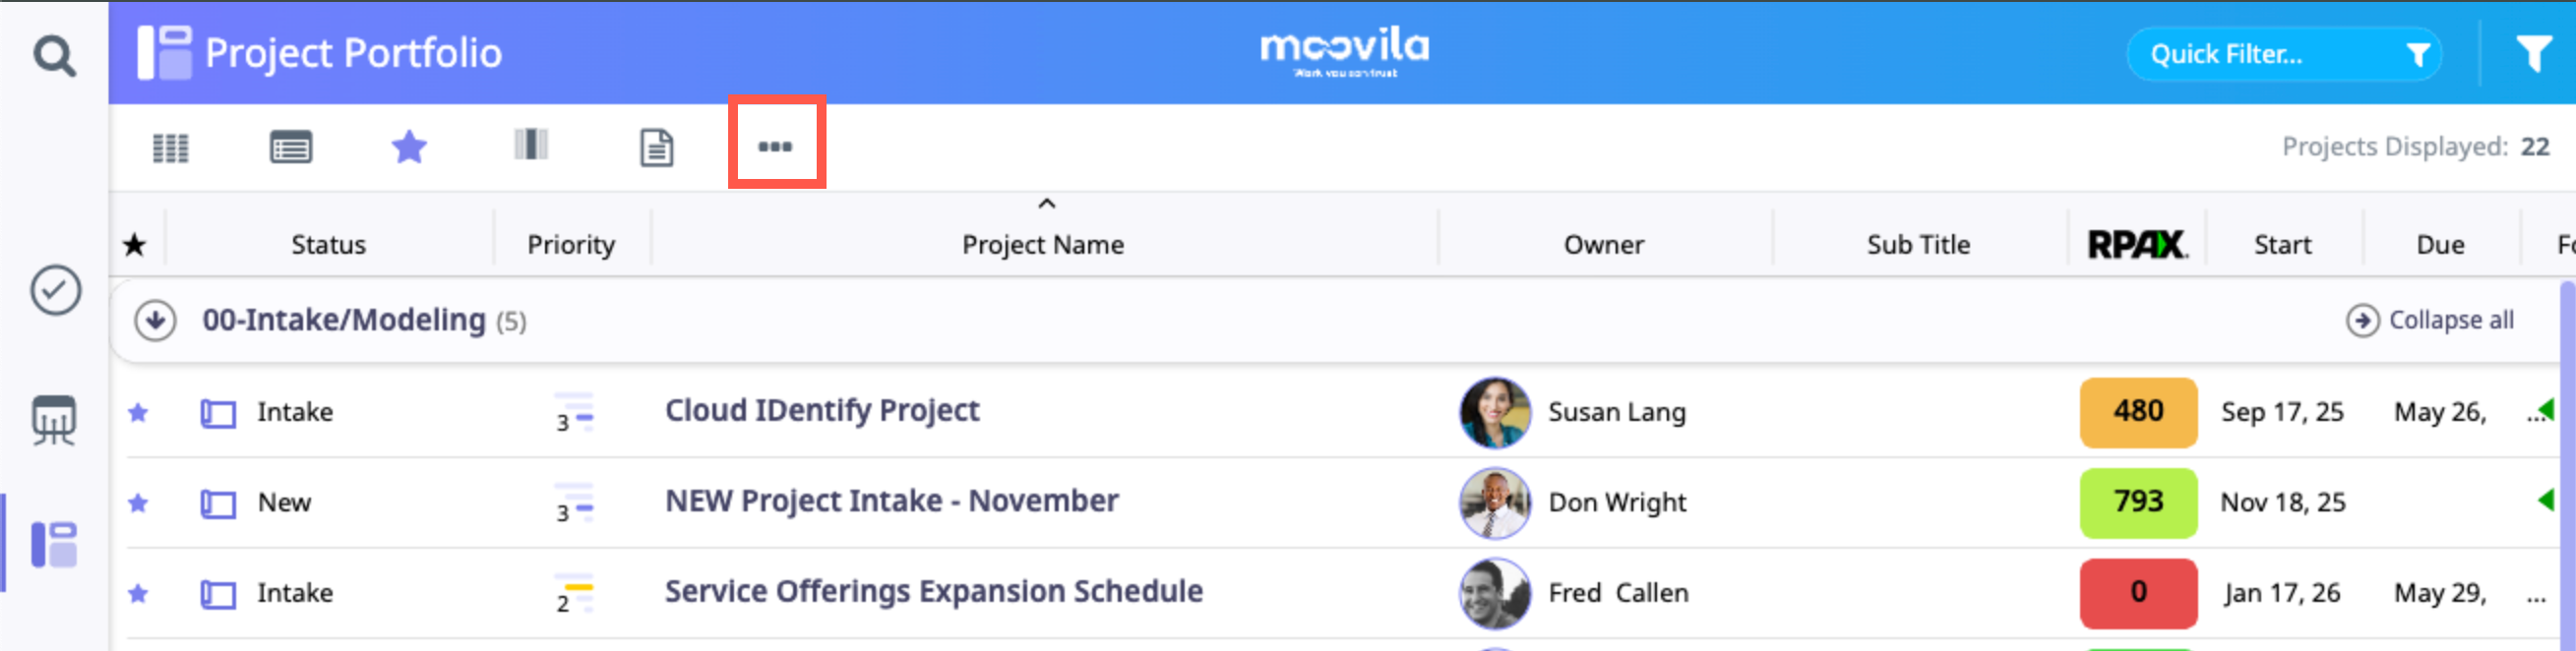Toggle favorite star for Service Offerings Expansion Schedule
Image resolution: width=2576 pixels, height=651 pixels.
(138, 594)
